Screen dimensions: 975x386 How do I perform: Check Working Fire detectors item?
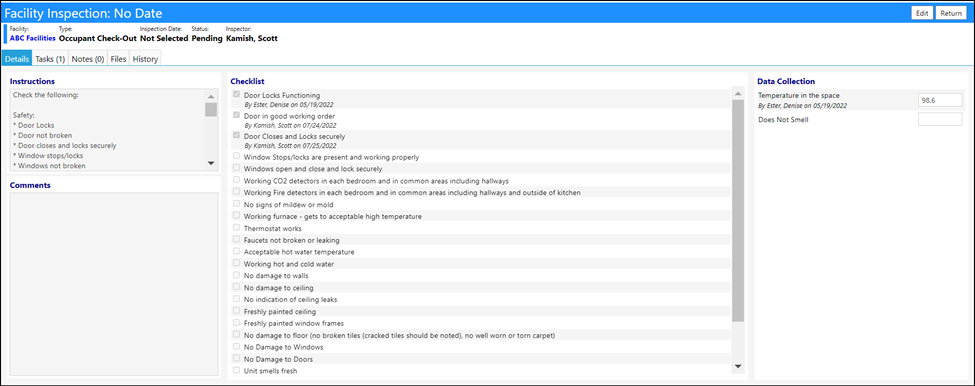point(236,192)
